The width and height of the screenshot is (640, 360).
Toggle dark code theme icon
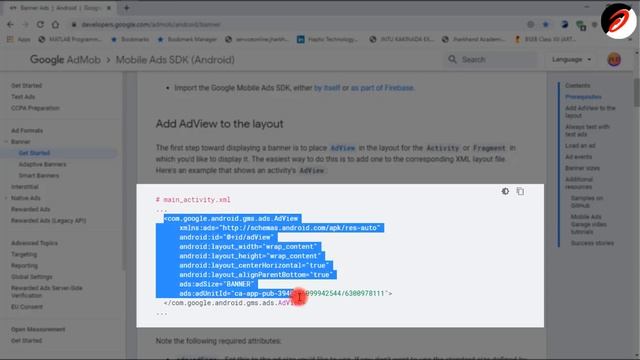click(505, 191)
